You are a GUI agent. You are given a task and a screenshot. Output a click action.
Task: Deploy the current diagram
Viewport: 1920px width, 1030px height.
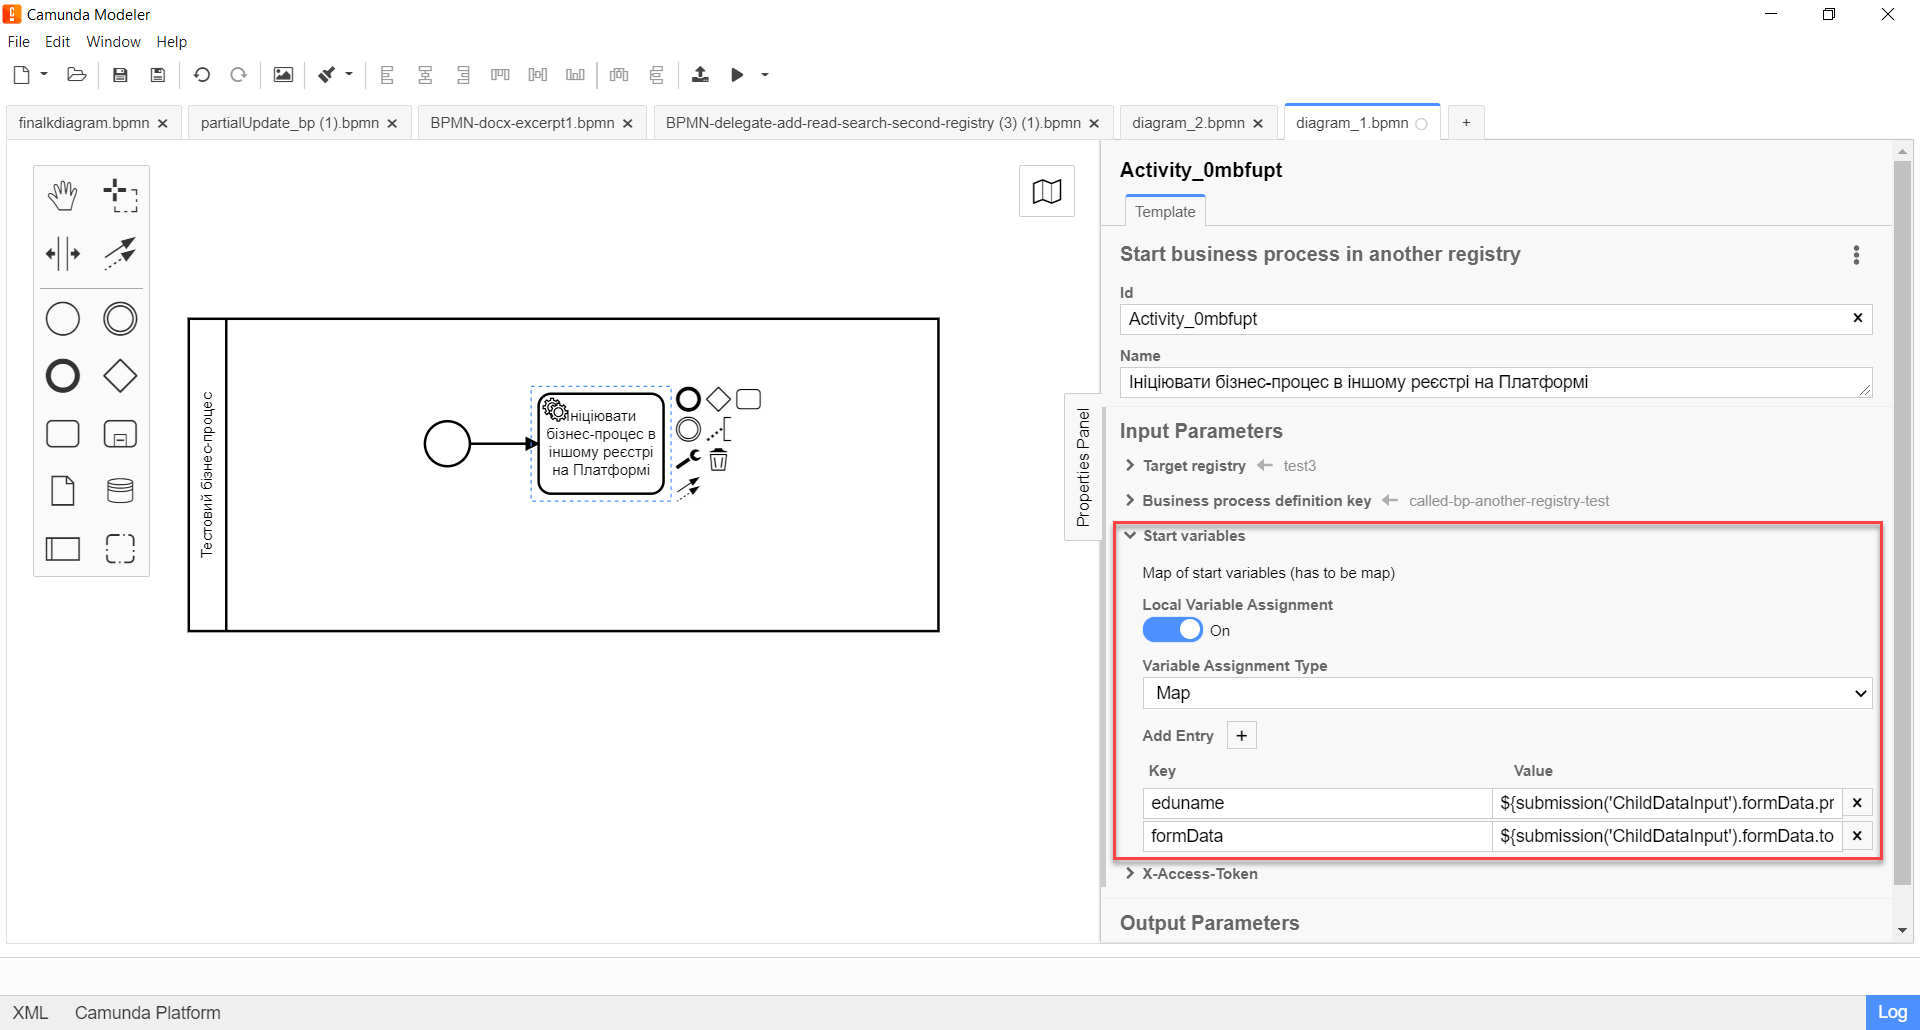coord(700,75)
